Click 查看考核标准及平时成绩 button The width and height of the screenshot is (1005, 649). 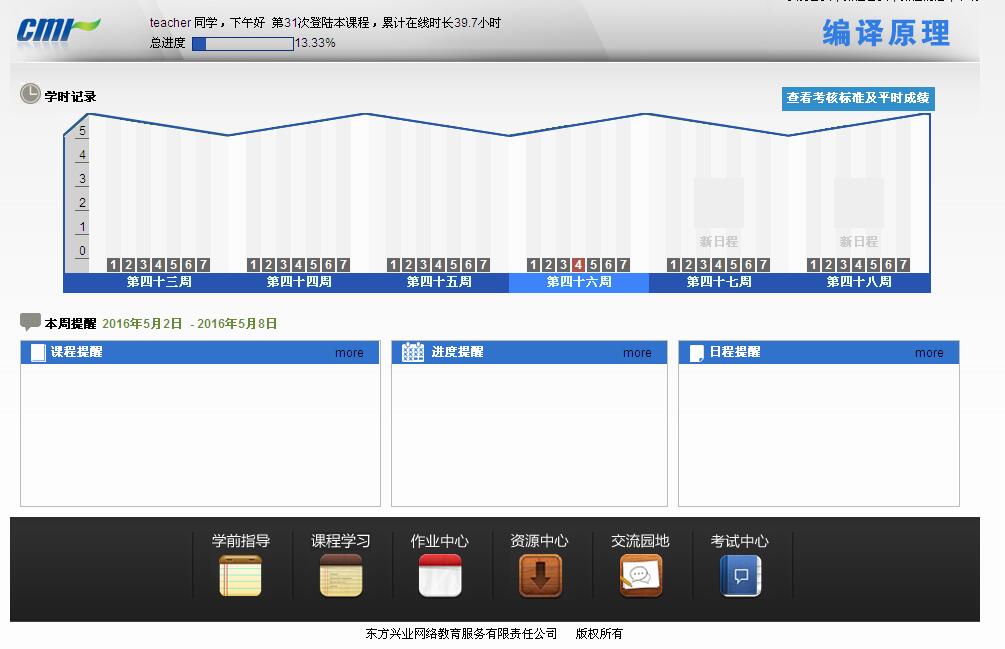coord(858,98)
